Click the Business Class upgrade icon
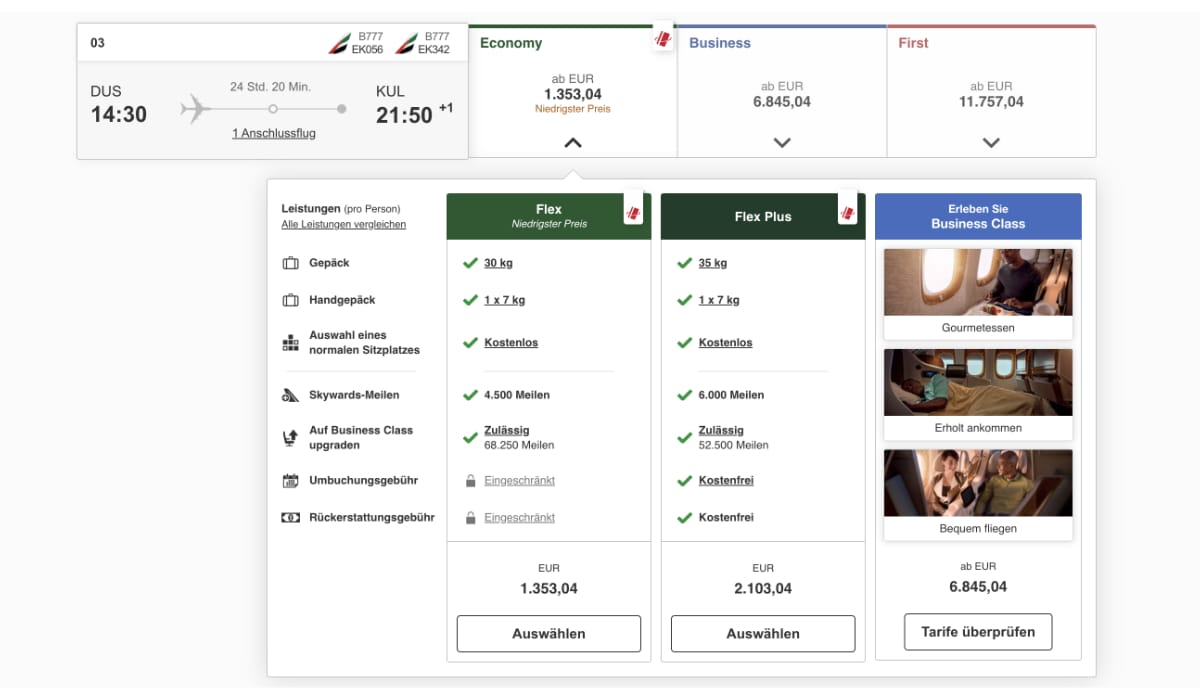 (x=292, y=436)
